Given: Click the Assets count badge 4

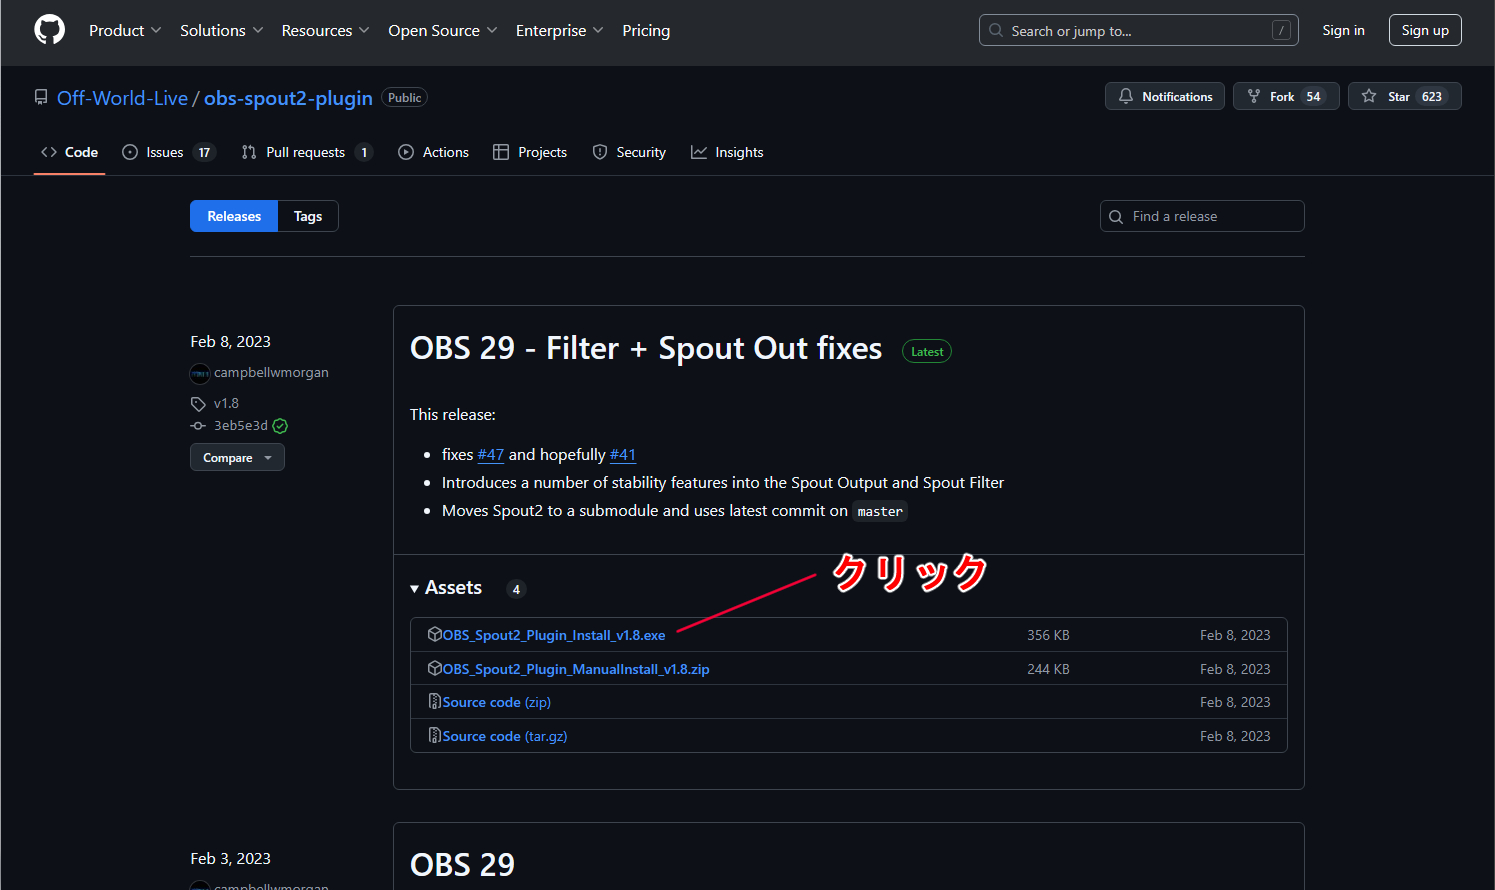Looking at the screenshot, I should coord(516,589).
